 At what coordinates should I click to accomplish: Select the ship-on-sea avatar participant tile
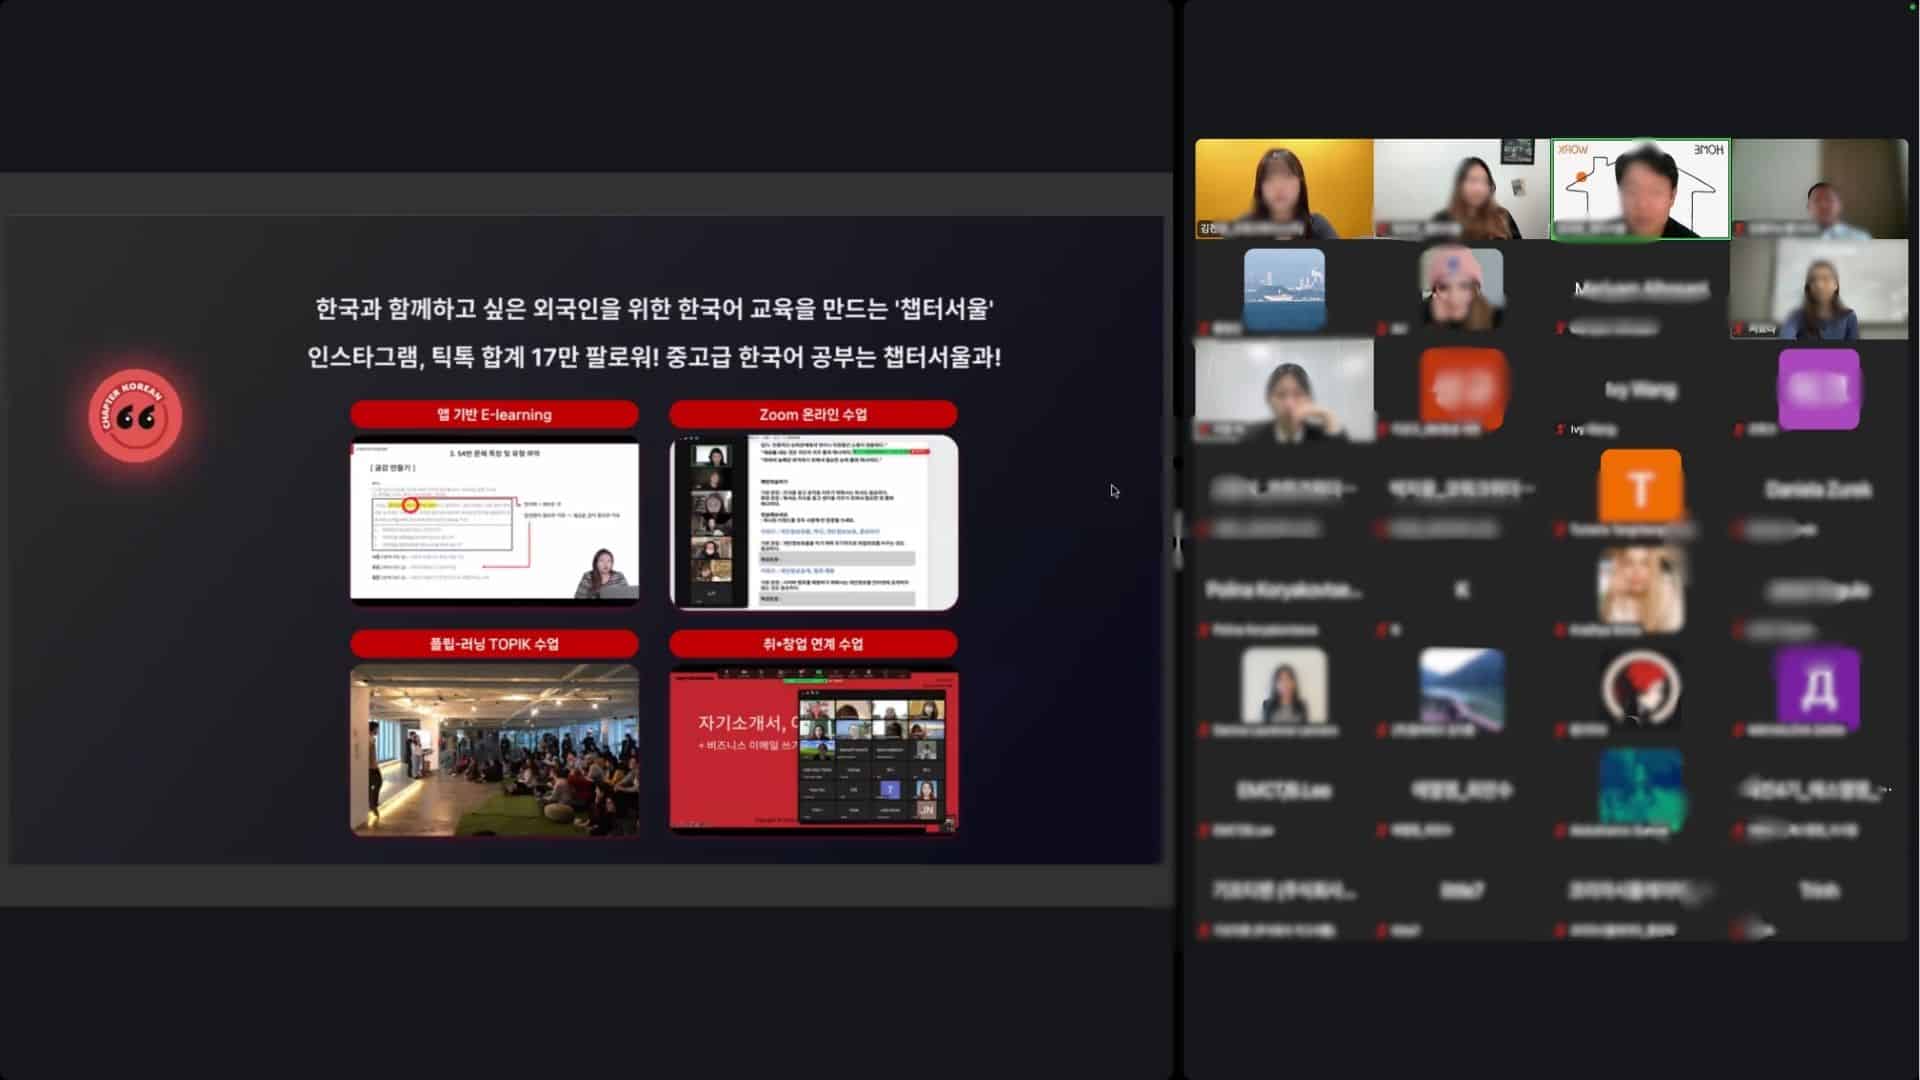pyautogui.click(x=1284, y=289)
